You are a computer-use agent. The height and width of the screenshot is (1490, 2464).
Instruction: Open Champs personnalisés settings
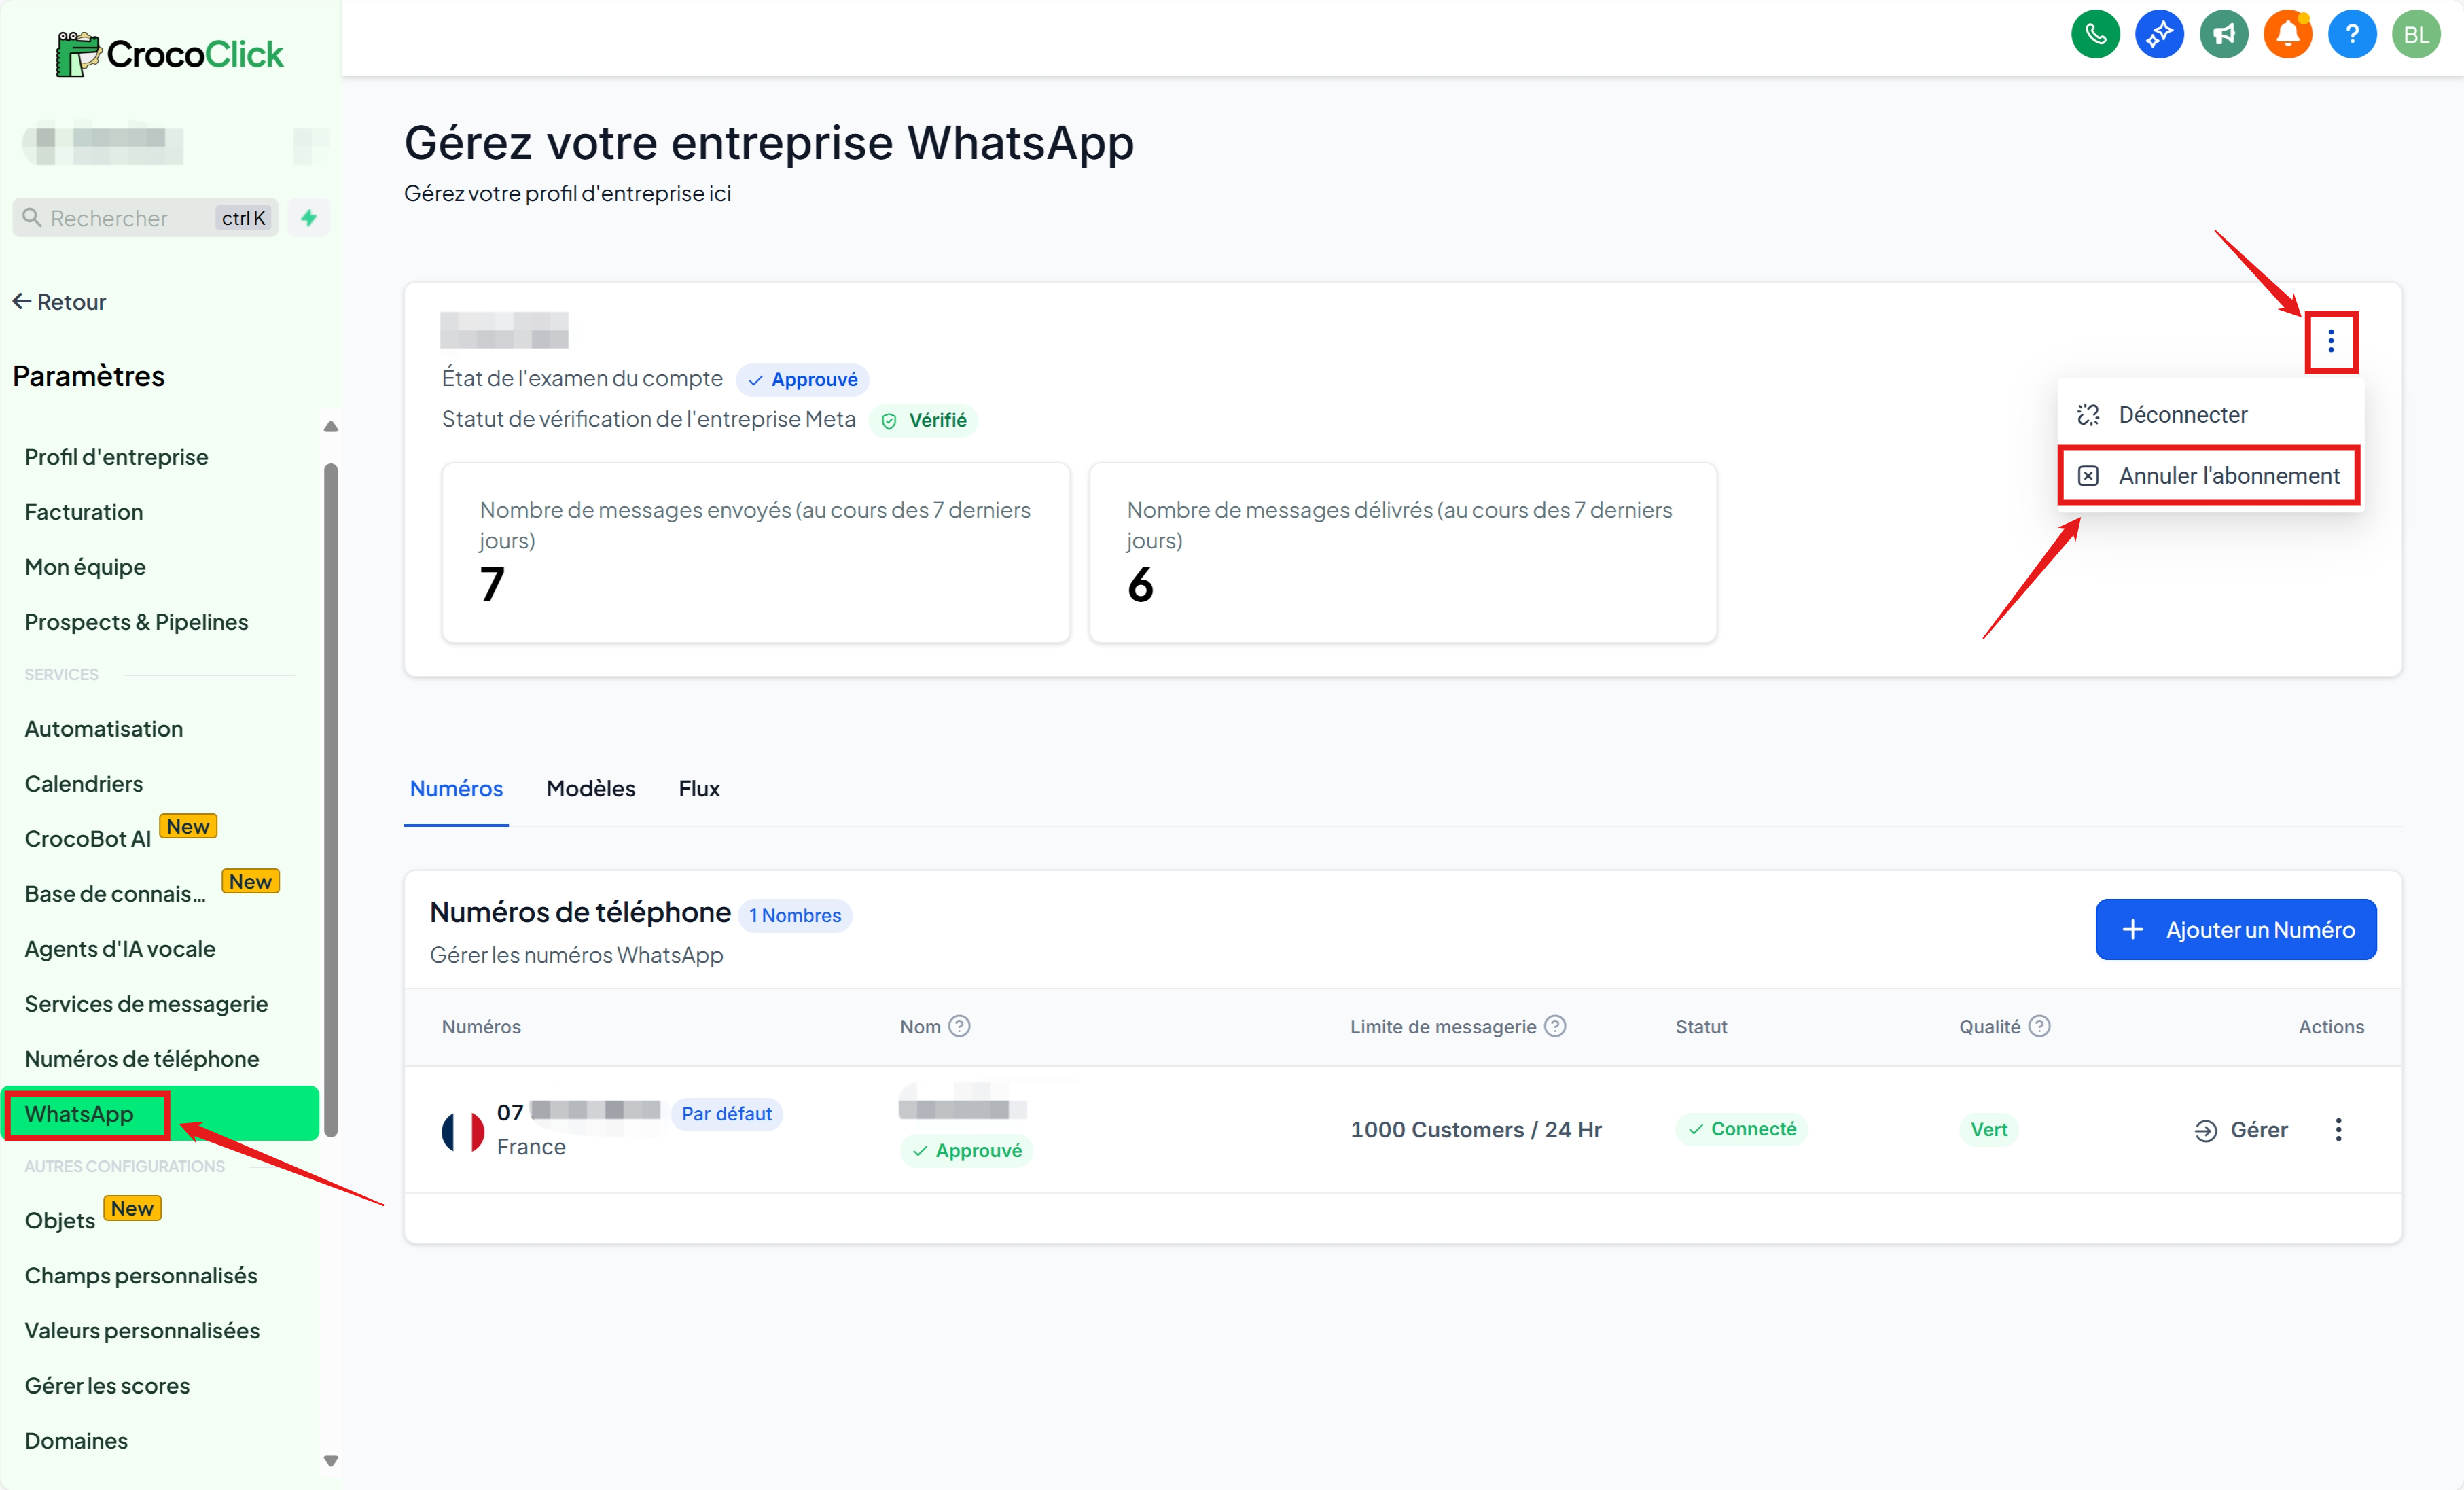pyautogui.click(x=141, y=1276)
